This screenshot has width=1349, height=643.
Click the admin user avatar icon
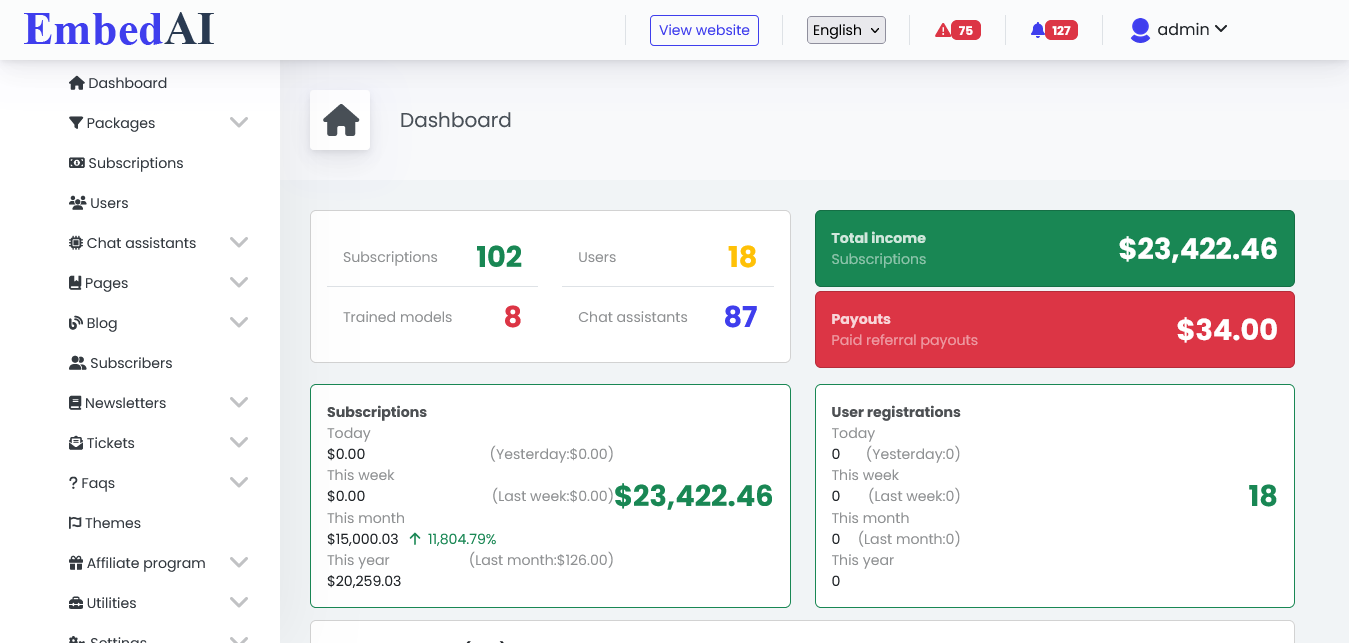pyautogui.click(x=1140, y=30)
